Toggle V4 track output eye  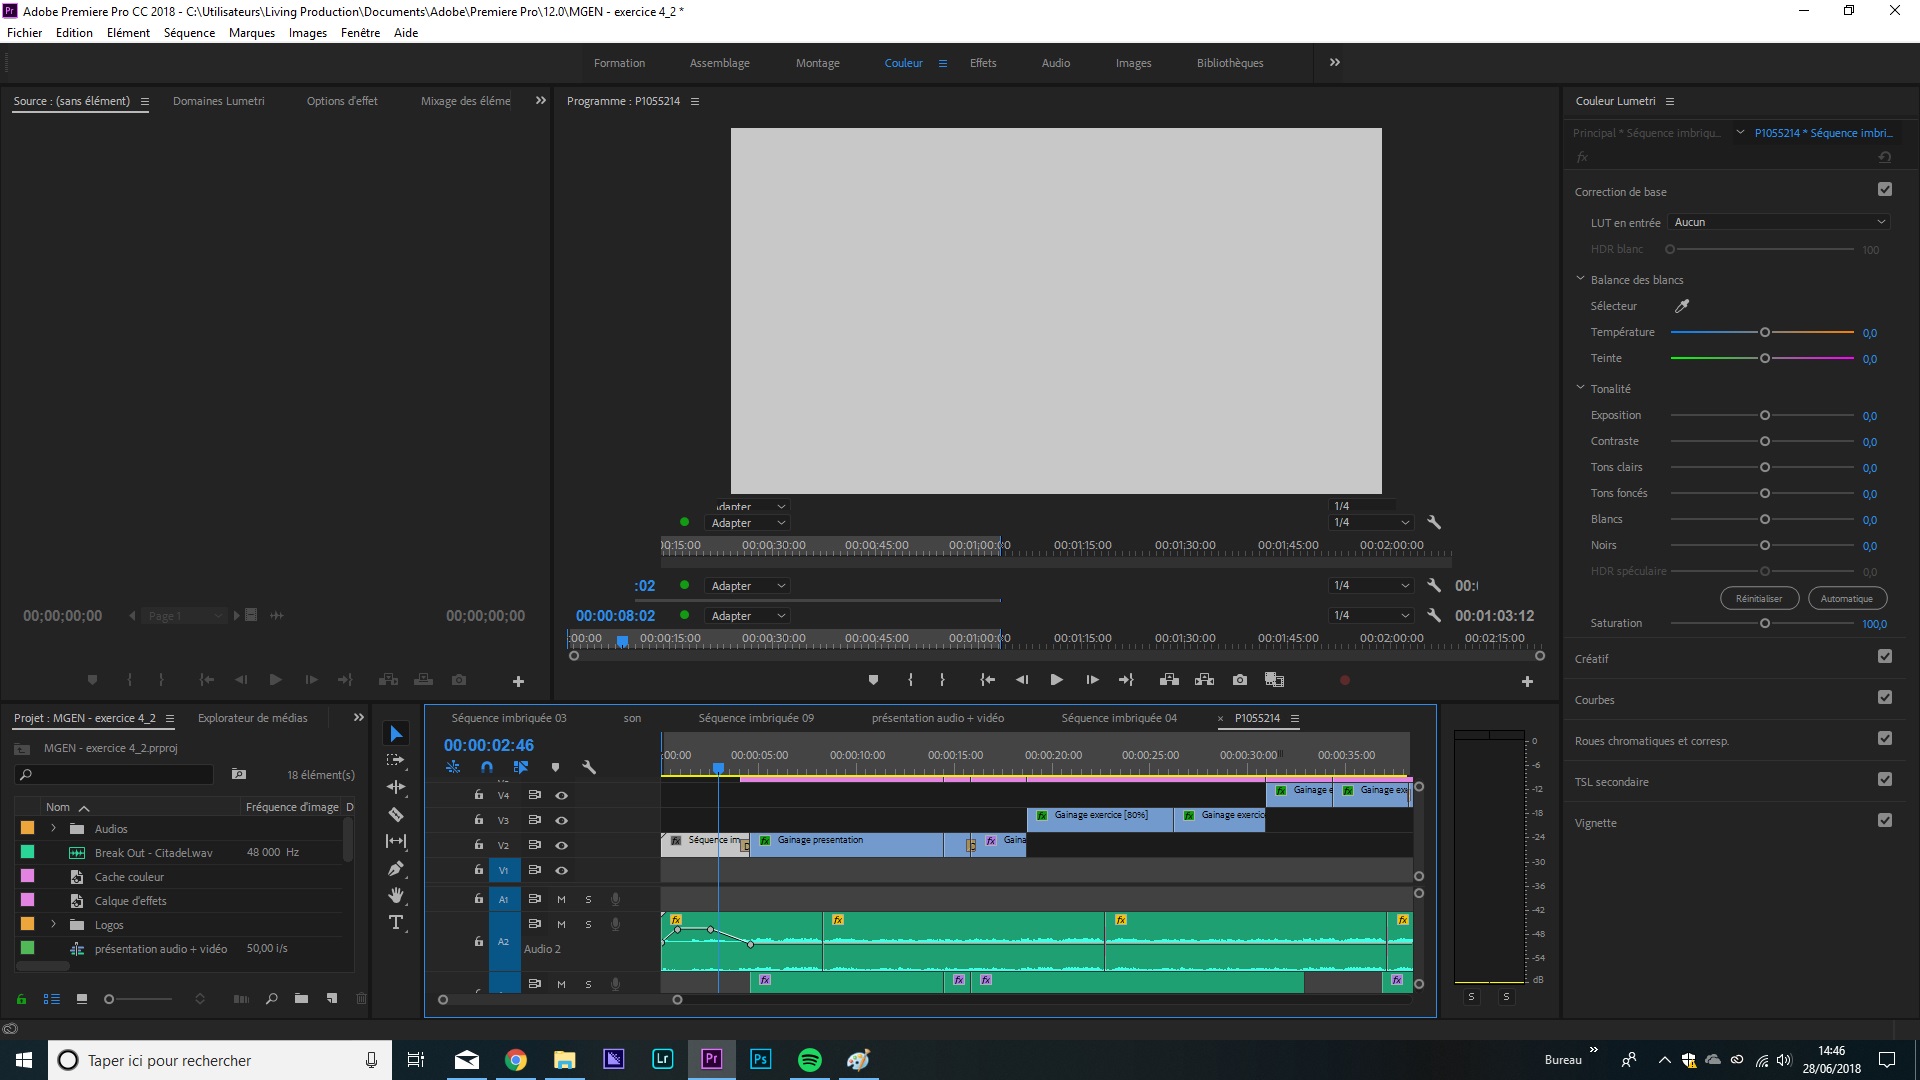(562, 796)
